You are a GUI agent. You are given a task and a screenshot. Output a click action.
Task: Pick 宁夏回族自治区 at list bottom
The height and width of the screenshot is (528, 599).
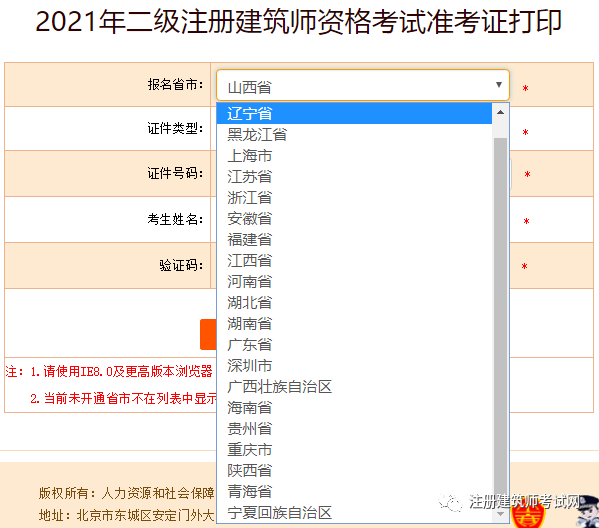(x=354, y=513)
